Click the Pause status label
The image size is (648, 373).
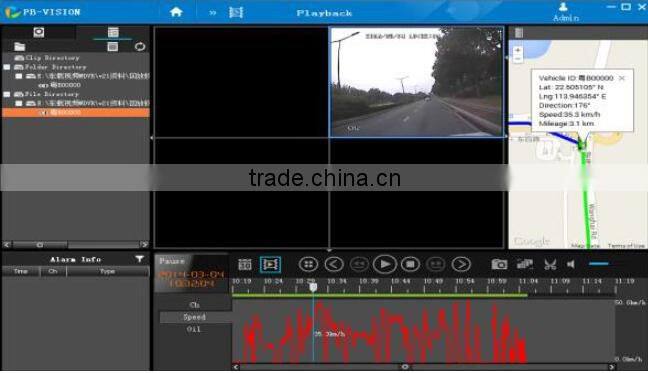pyautogui.click(x=172, y=261)
